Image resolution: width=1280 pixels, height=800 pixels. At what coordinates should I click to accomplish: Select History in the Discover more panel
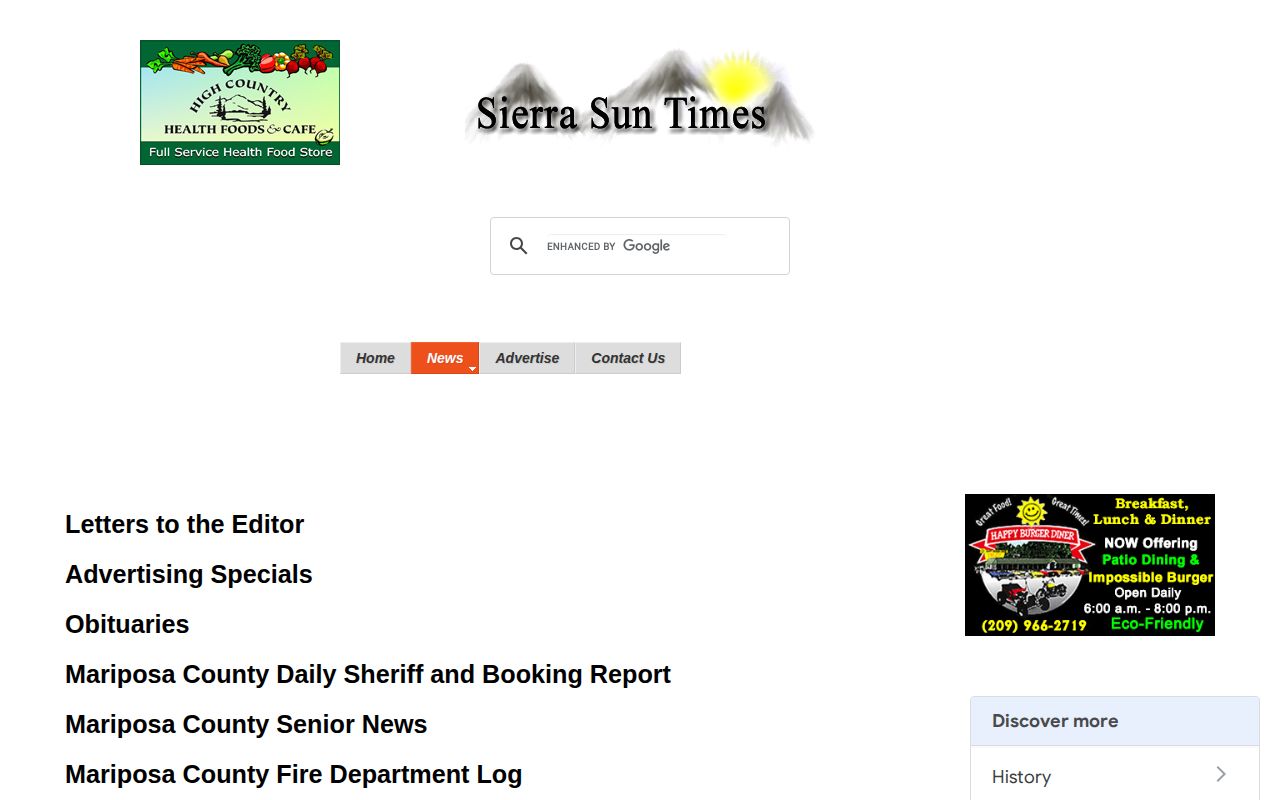pyautogui.click(x=1115, y=773)
